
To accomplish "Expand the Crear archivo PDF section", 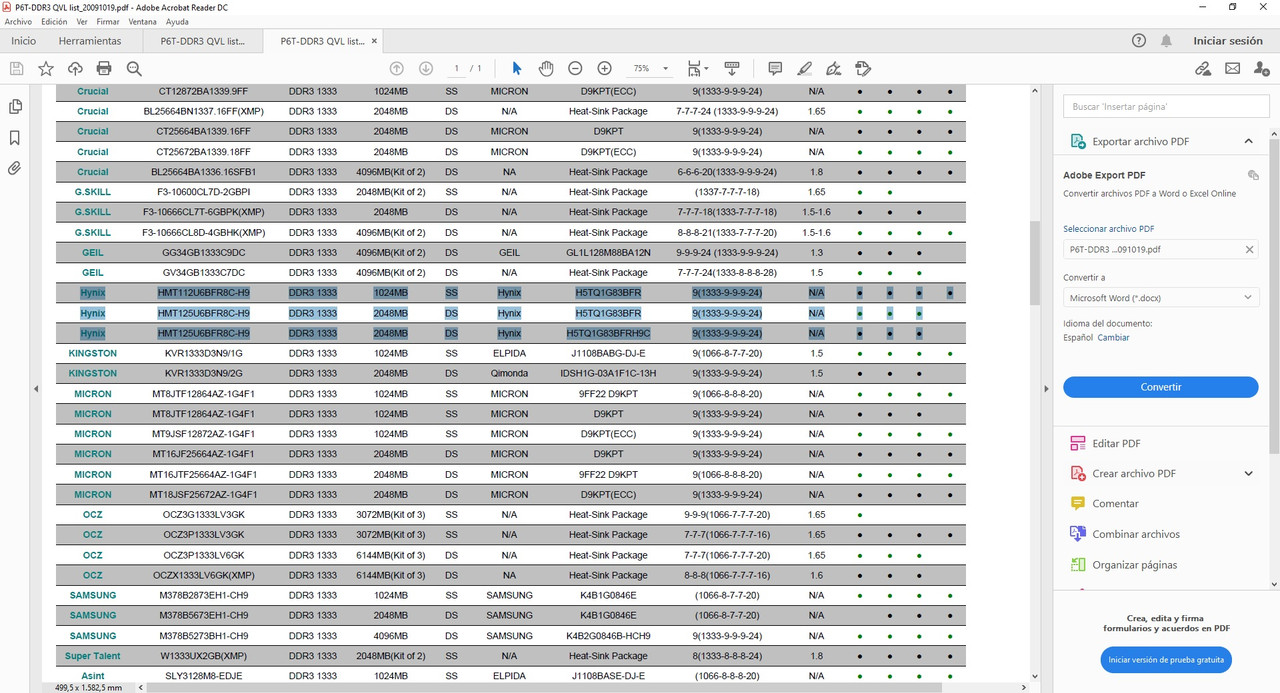I will [x=1249, y=473].
